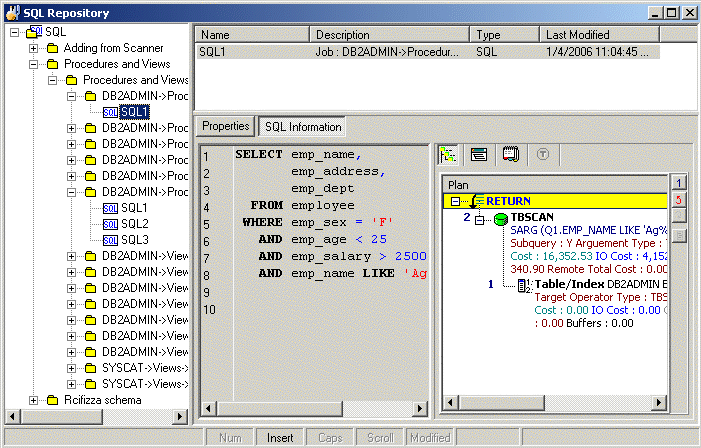The image size is (701, 448).
Task: Click the SQL3 item icon in the tree
Action: [x=110, y=240]
